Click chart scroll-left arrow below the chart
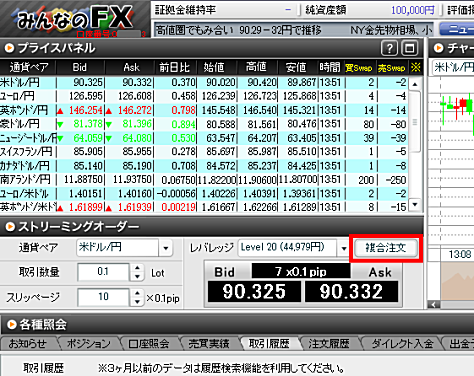474x376 pixels. [434, 304]
